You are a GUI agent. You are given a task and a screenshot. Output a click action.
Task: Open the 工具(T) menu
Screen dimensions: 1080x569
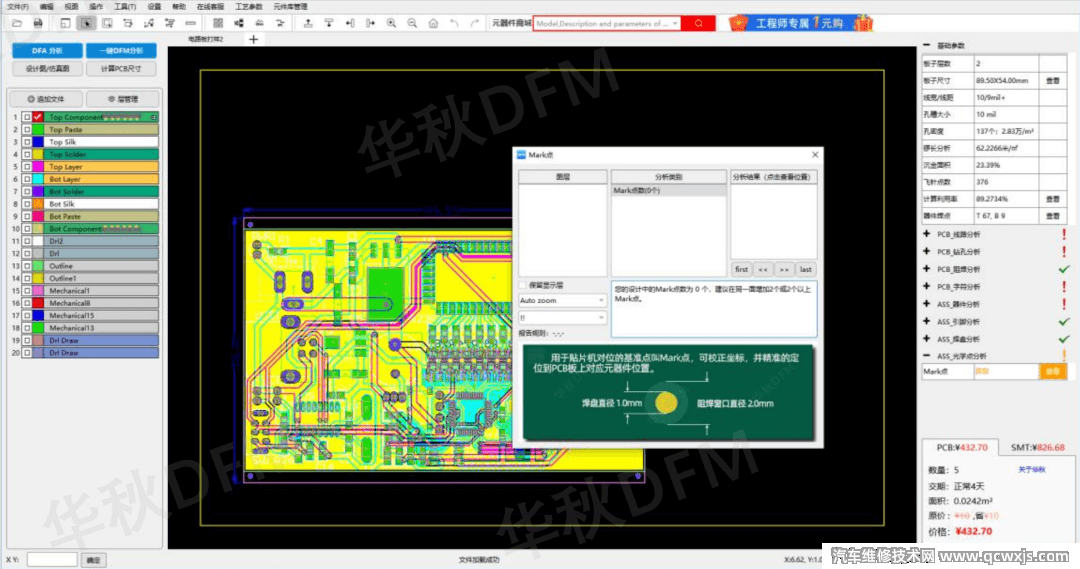125,6
